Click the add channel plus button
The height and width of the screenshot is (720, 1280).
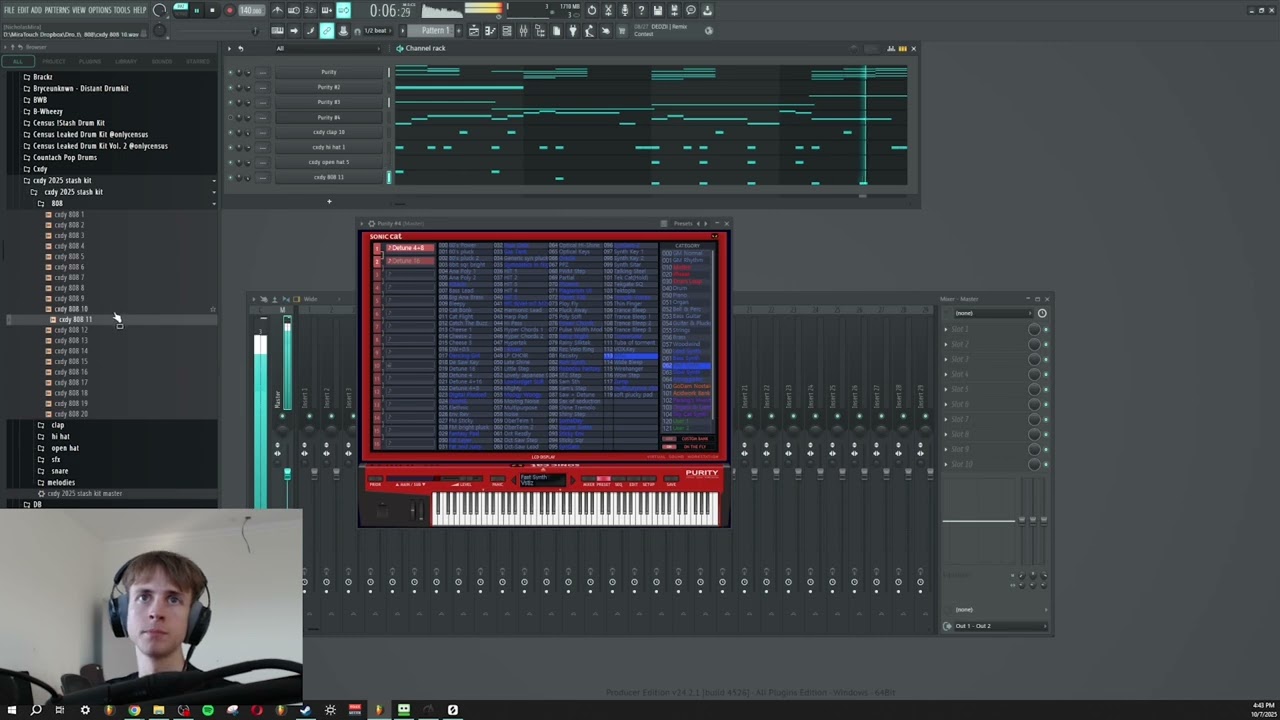point(329,202)
